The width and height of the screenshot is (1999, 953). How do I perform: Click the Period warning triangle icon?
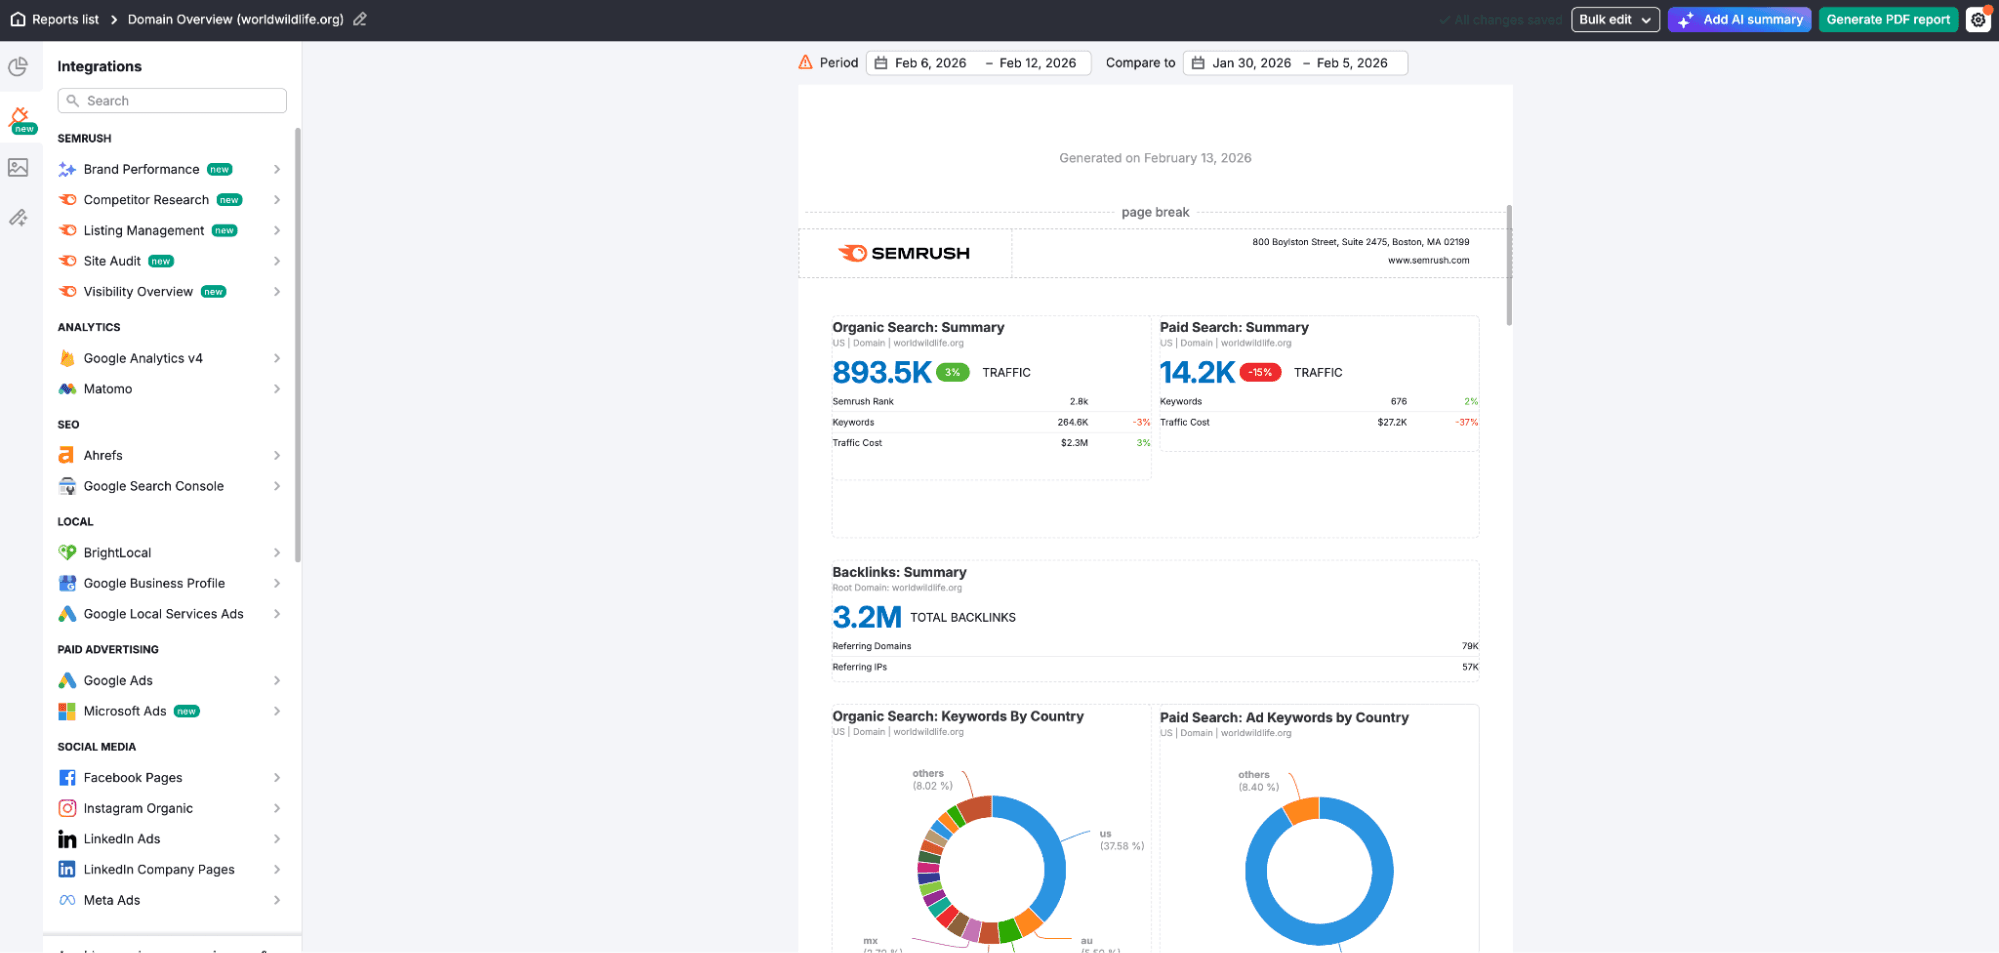click(x=805, y=62)
